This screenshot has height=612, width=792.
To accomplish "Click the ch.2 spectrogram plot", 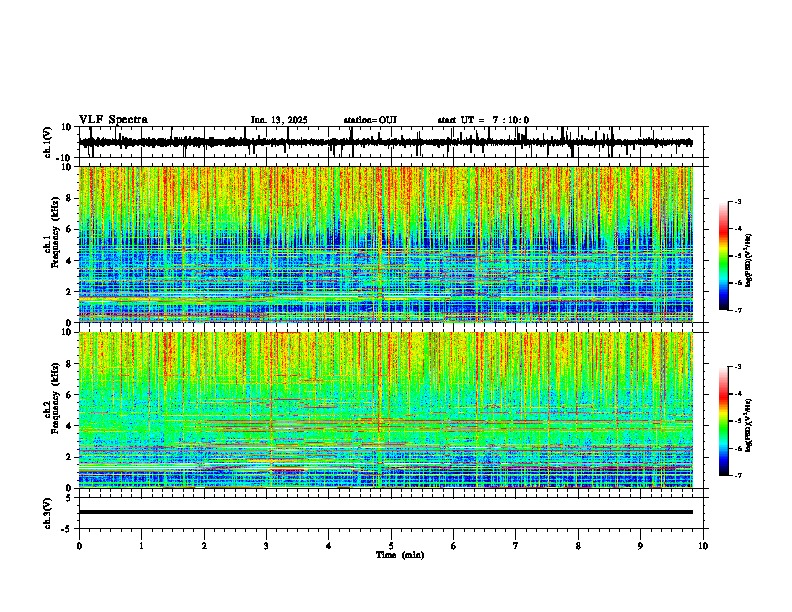I will tap(386, 410).
